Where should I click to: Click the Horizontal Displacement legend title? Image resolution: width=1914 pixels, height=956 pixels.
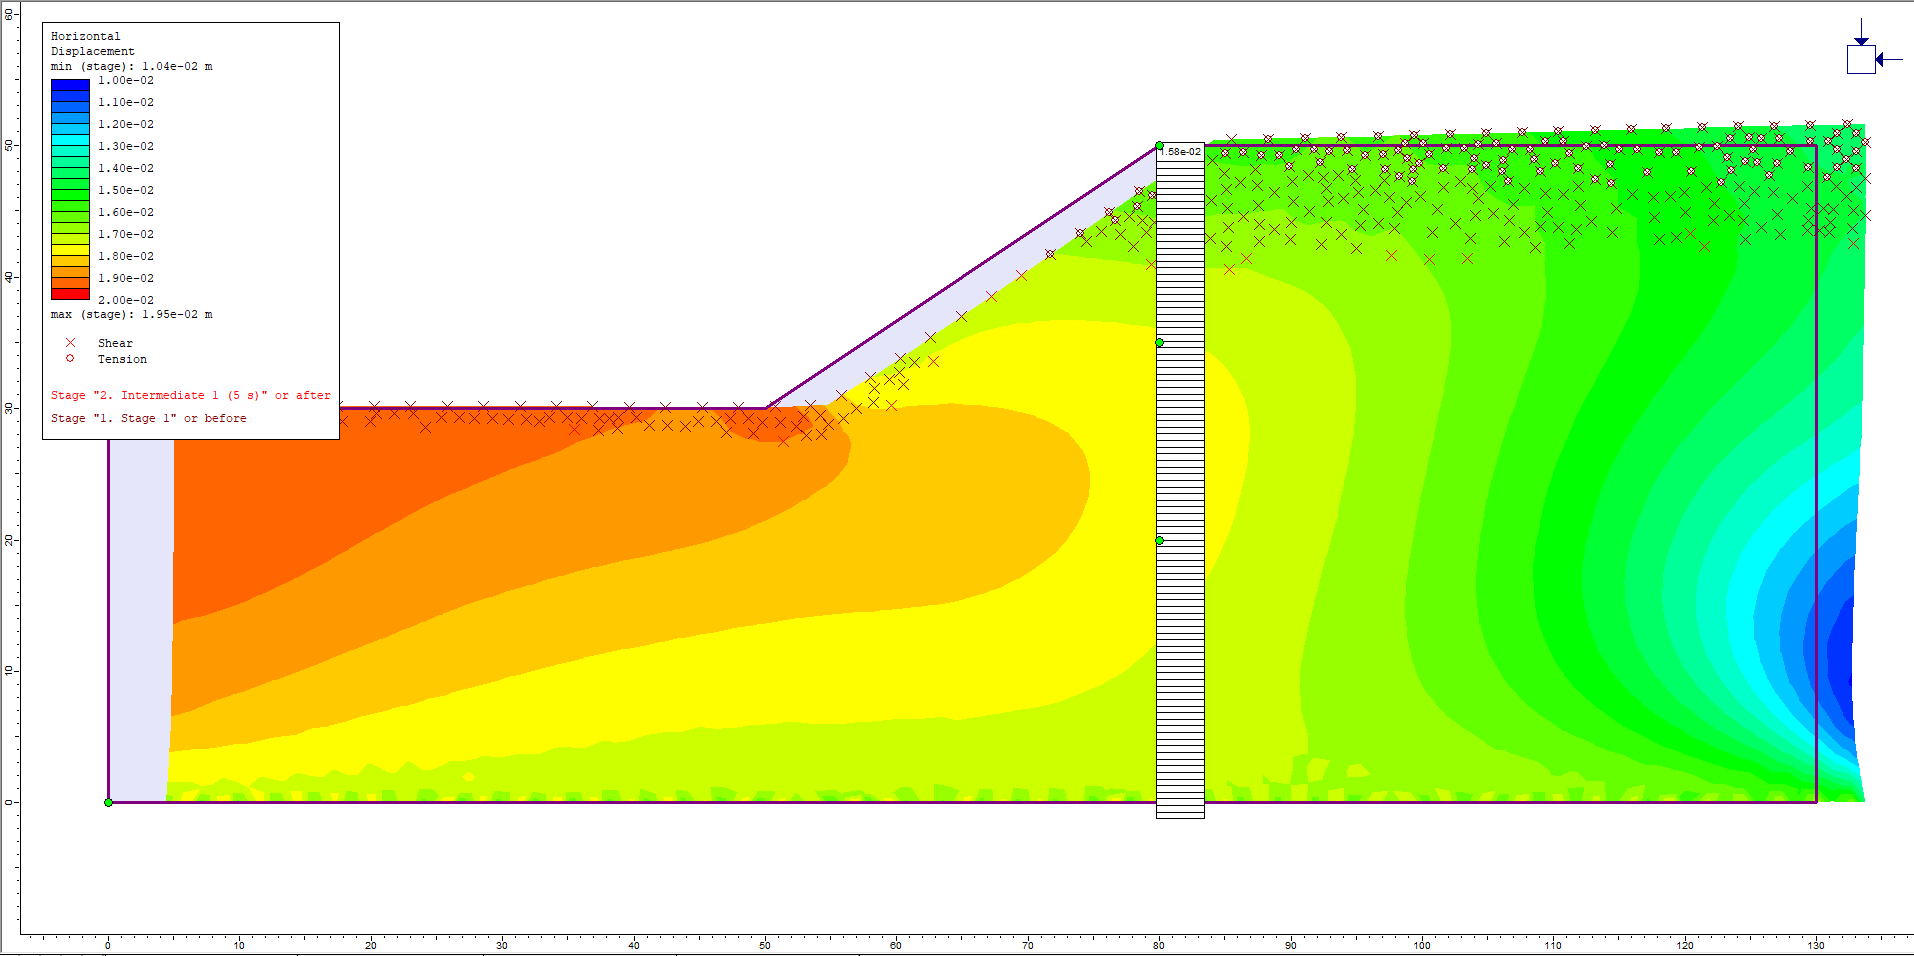92,43
